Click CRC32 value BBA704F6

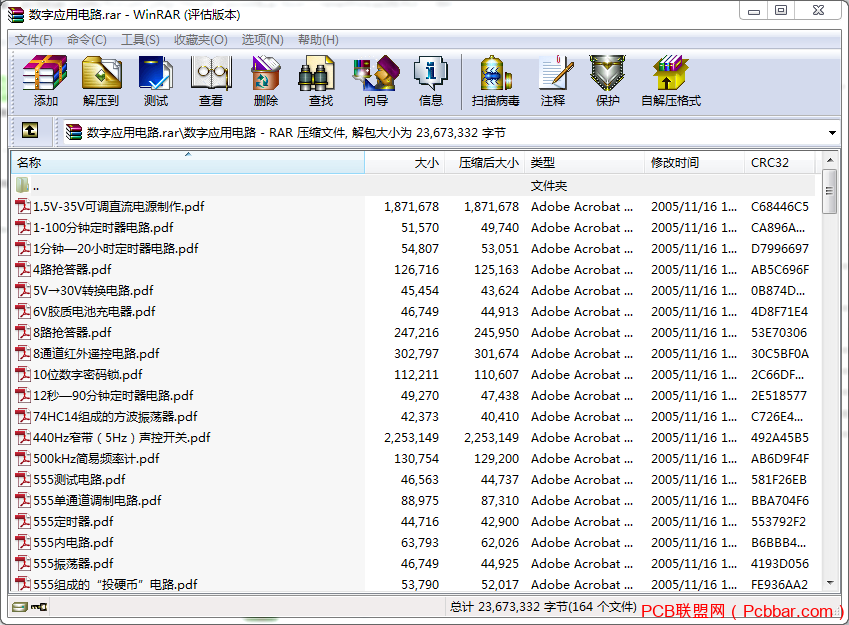point(780,500)
